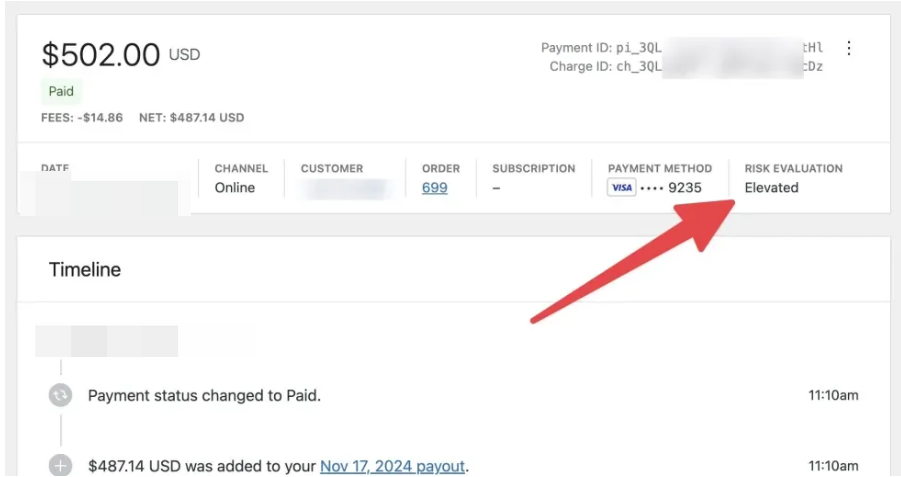Click the green Paid status badge

[x=61, y=91]
